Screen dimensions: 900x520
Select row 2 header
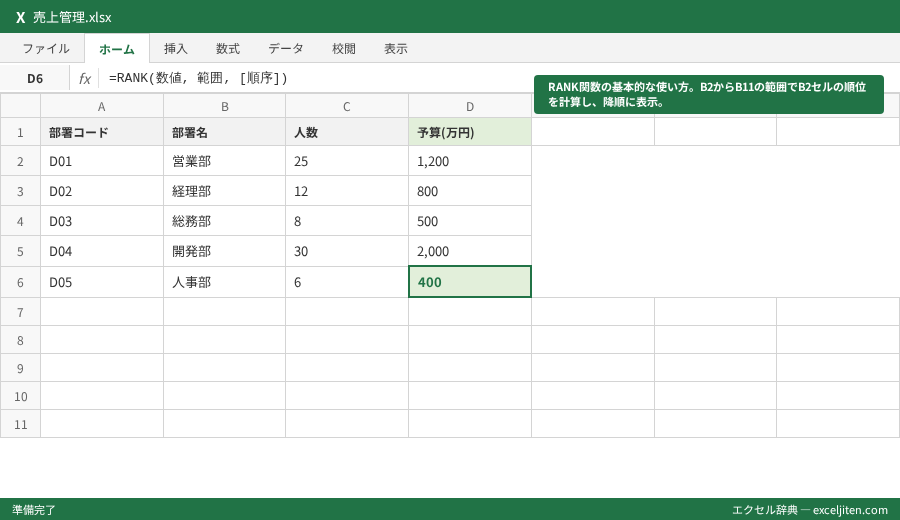point(20,161)
